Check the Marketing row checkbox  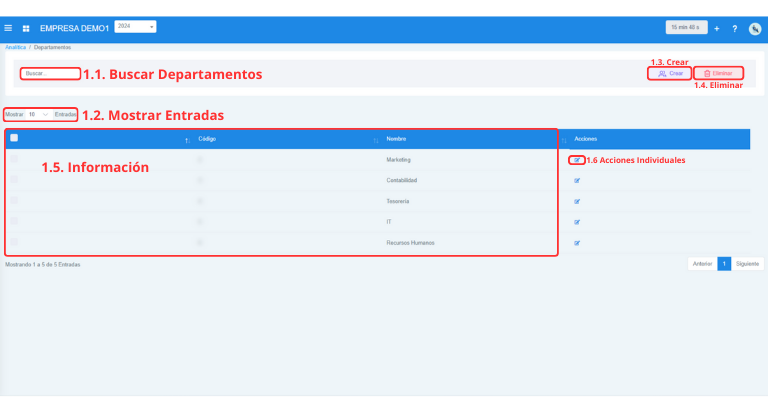[14, 160]
